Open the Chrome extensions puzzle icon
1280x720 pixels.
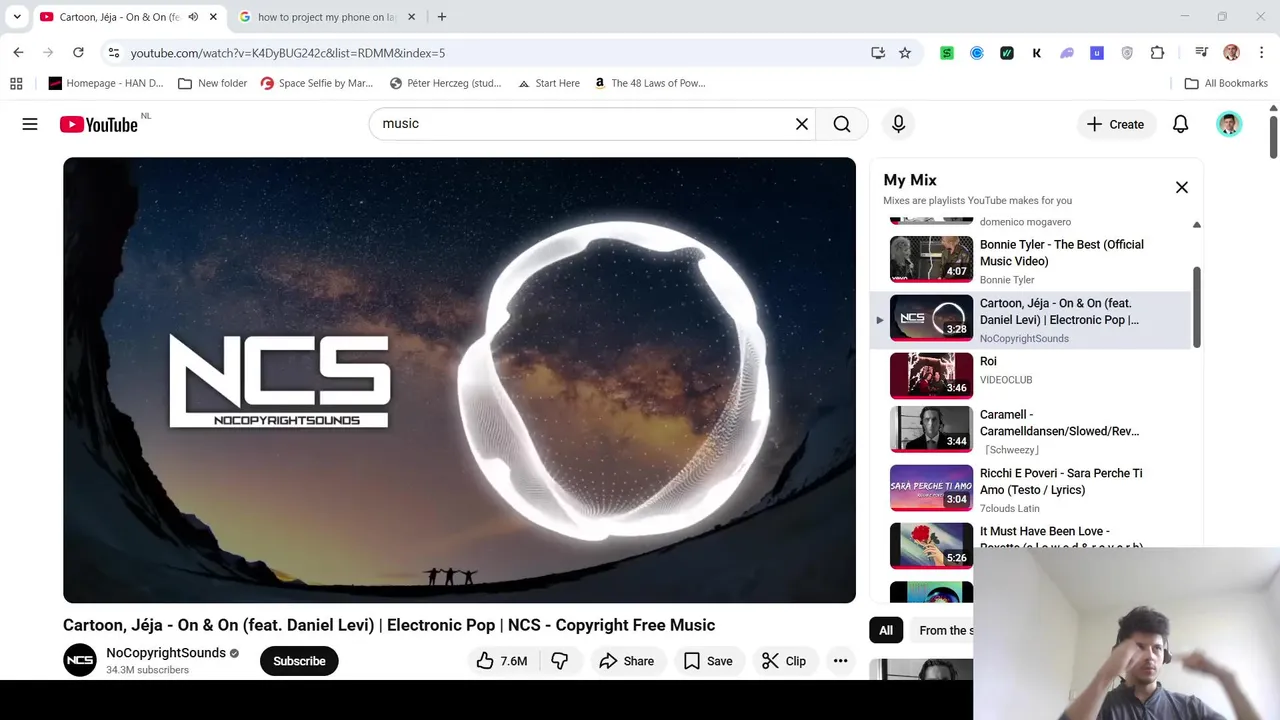pos(1157,53)
